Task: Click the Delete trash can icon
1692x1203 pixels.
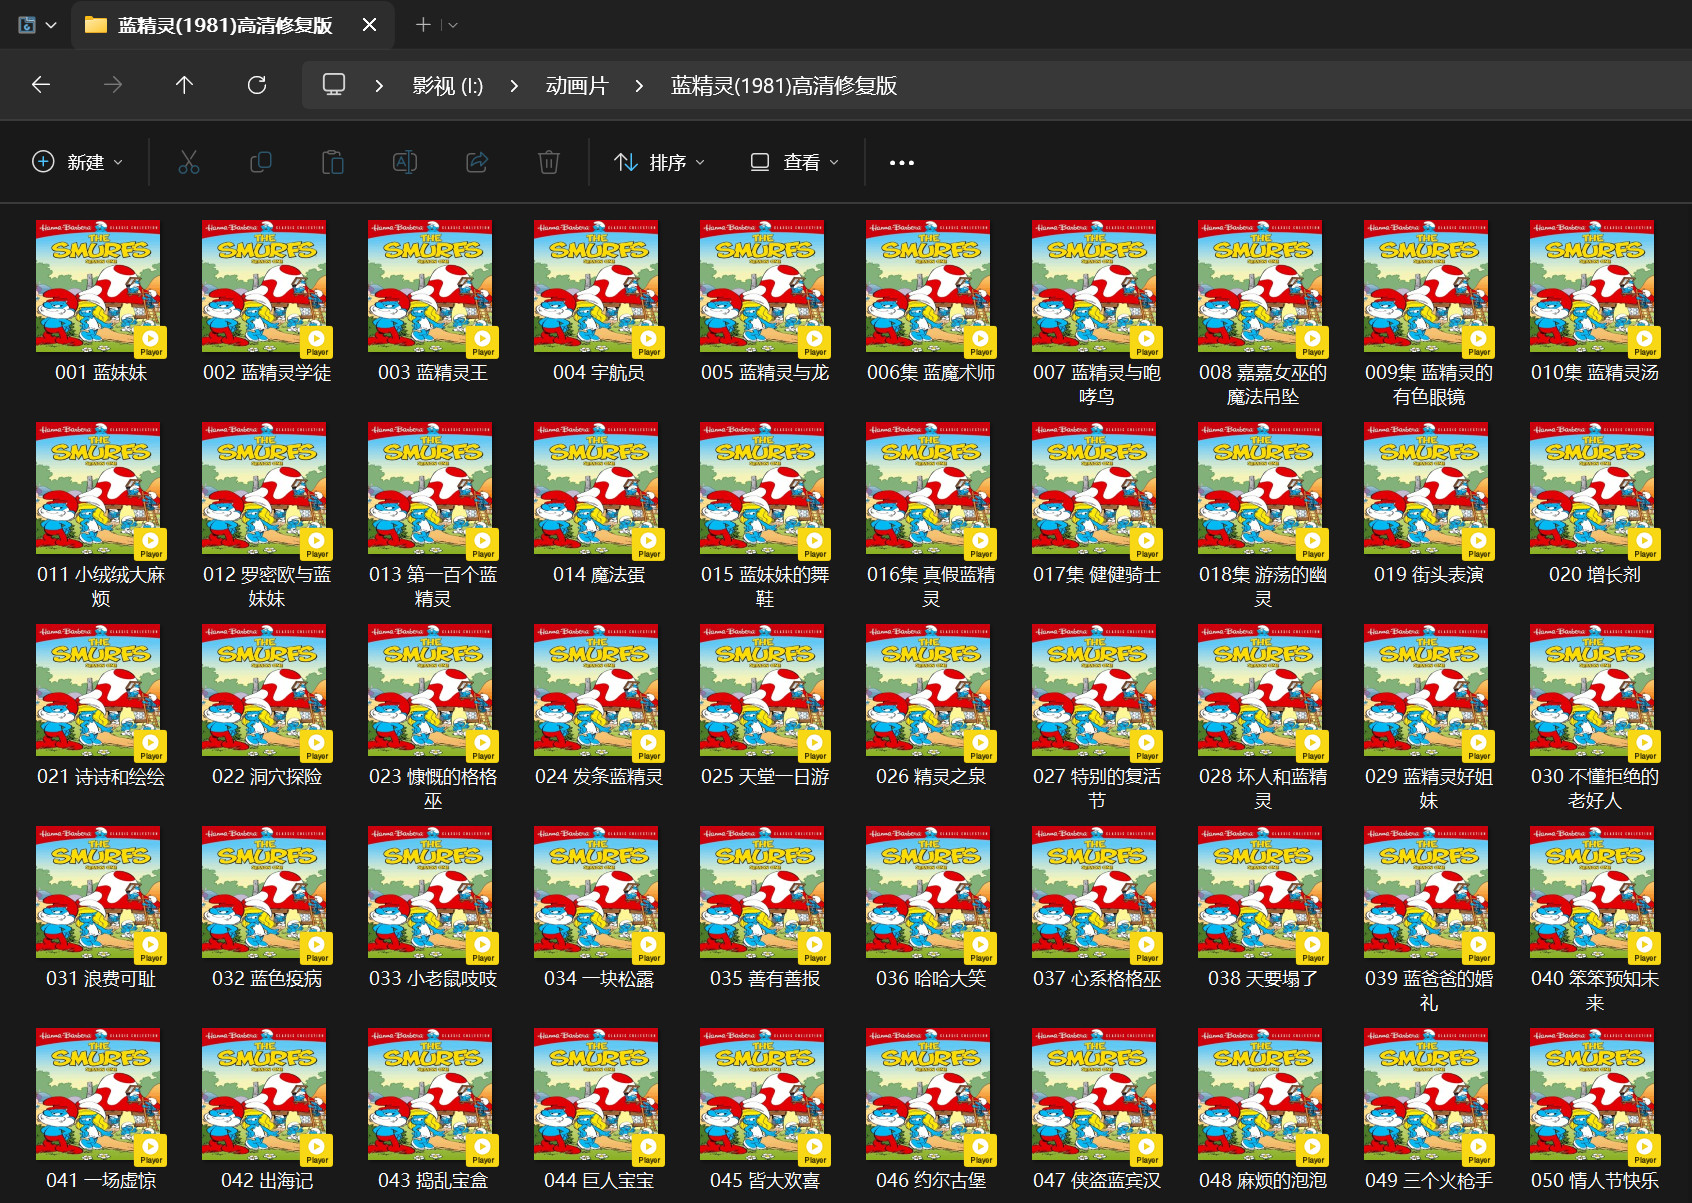Action: pyautogui.click(x=549, y=162)
